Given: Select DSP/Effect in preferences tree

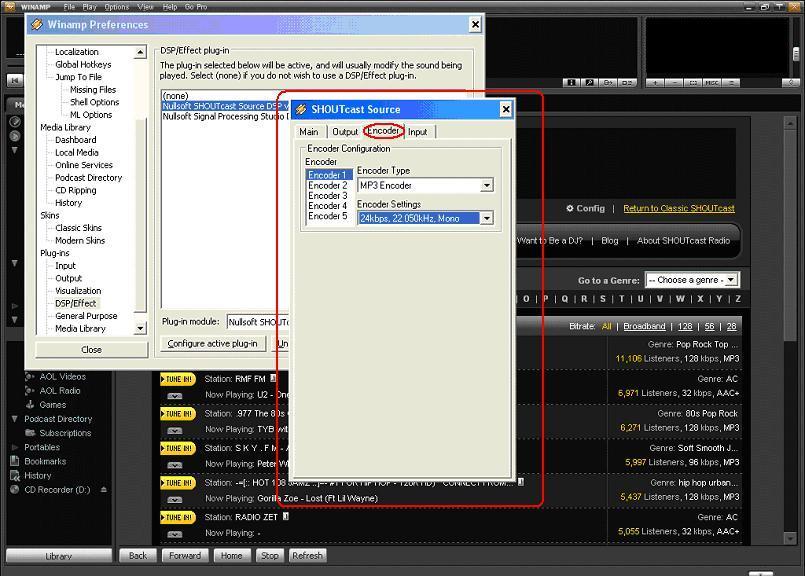Looking at the screenshot, I should coord(75,303).
